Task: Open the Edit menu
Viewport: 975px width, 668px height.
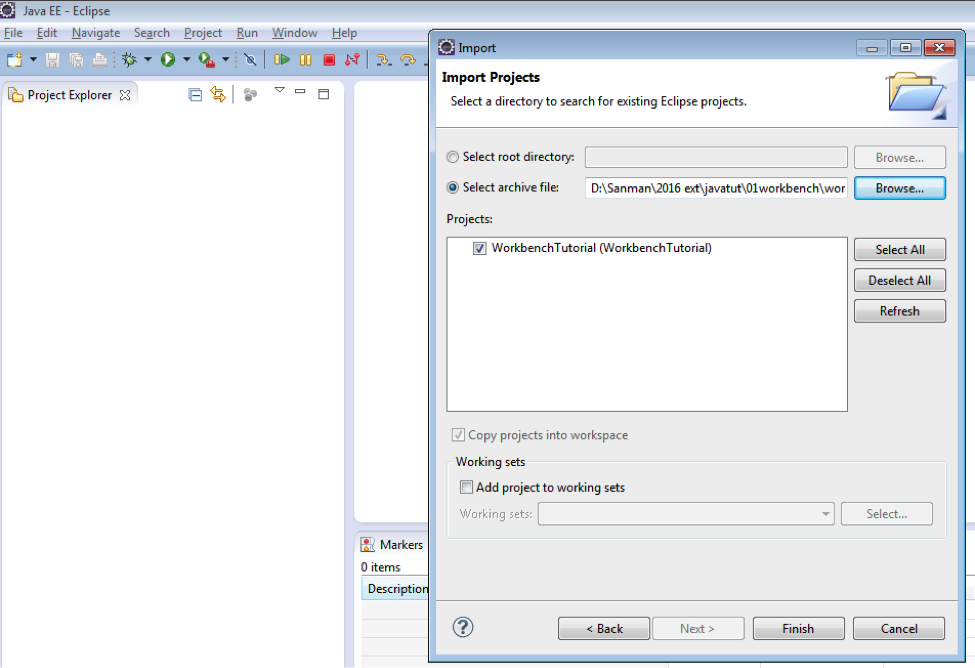Action: click(47, 33)
